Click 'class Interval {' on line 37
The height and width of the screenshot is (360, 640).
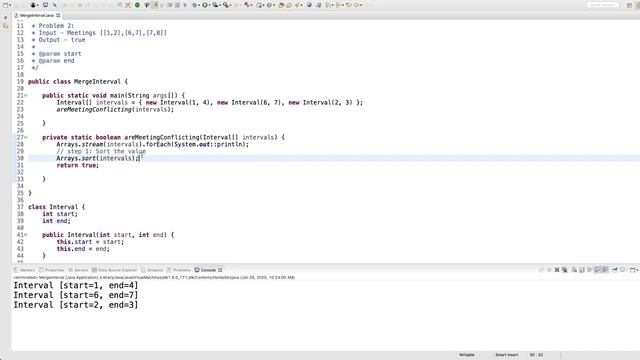click(x=56, y=207)
